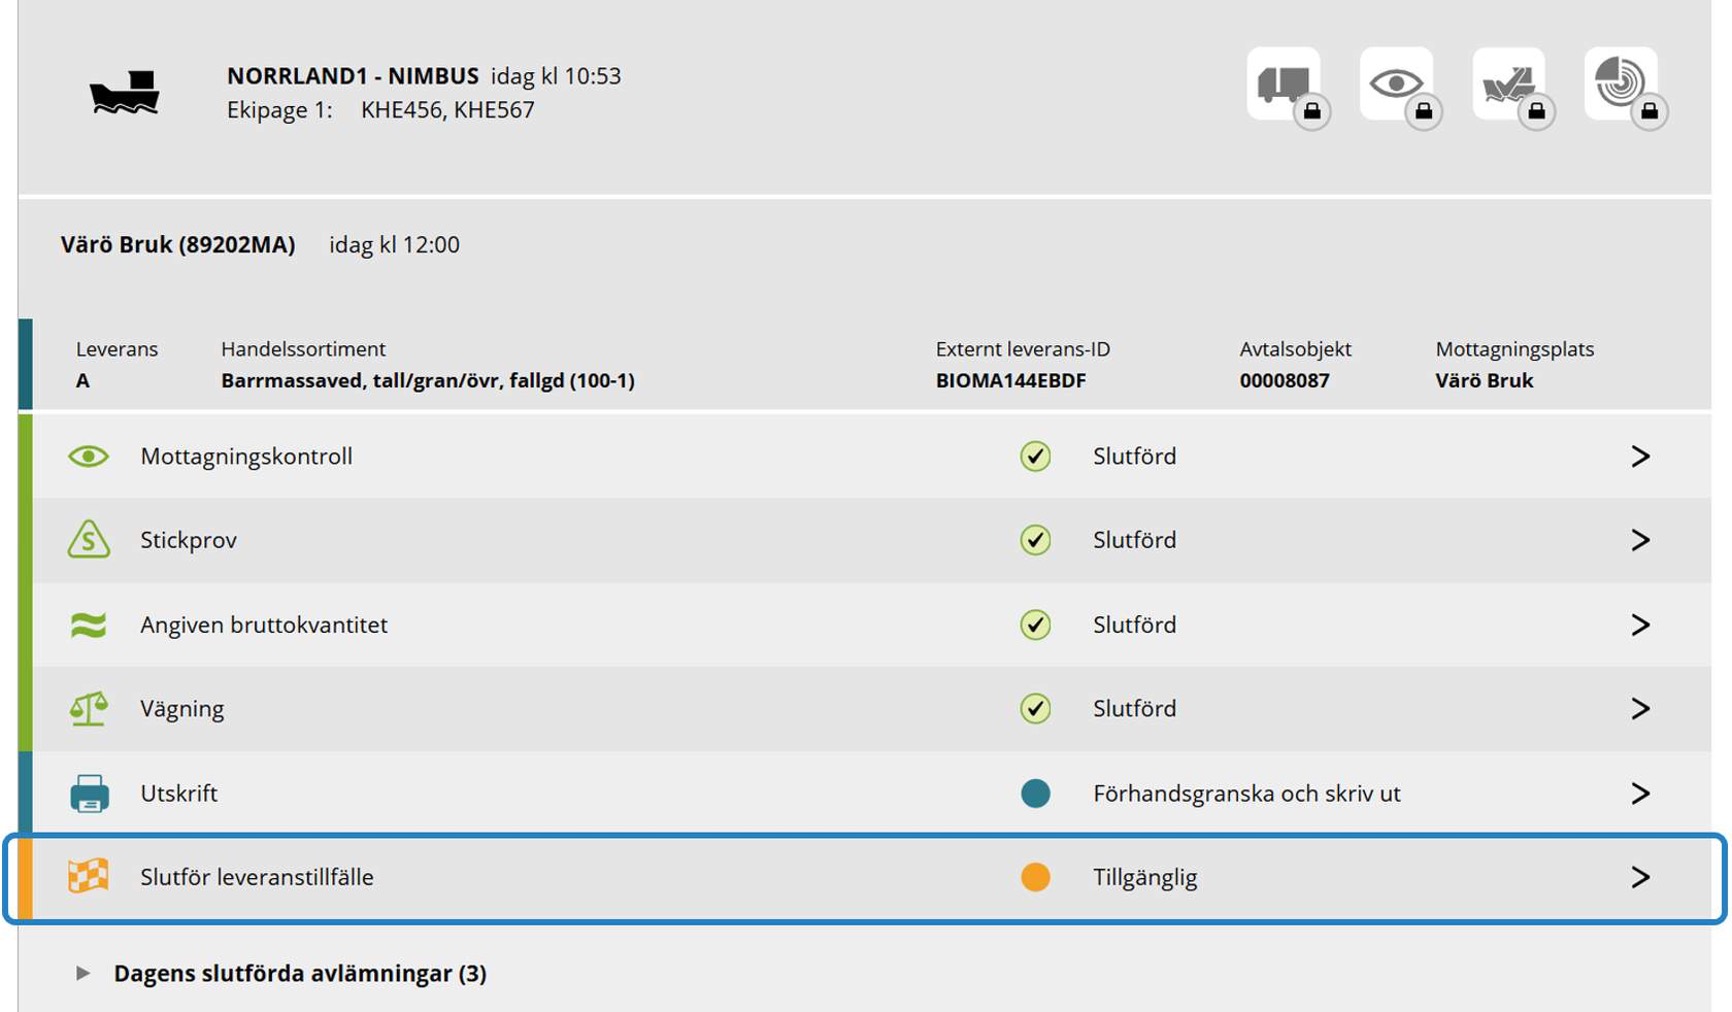1732x1012 pixels.
Task: Click Leverans value A
Action: pos(82,381)
